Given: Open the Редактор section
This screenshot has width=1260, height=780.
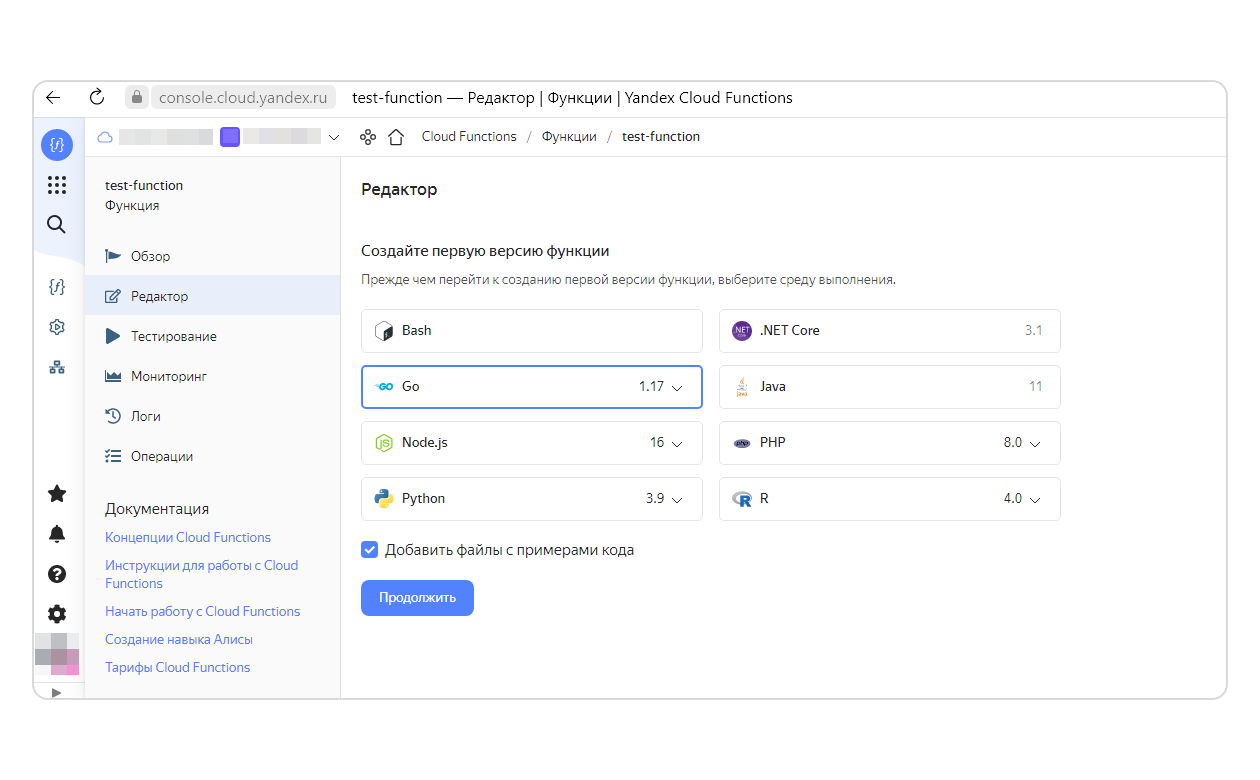Looking at the screenshot, I should pos(212,296).
